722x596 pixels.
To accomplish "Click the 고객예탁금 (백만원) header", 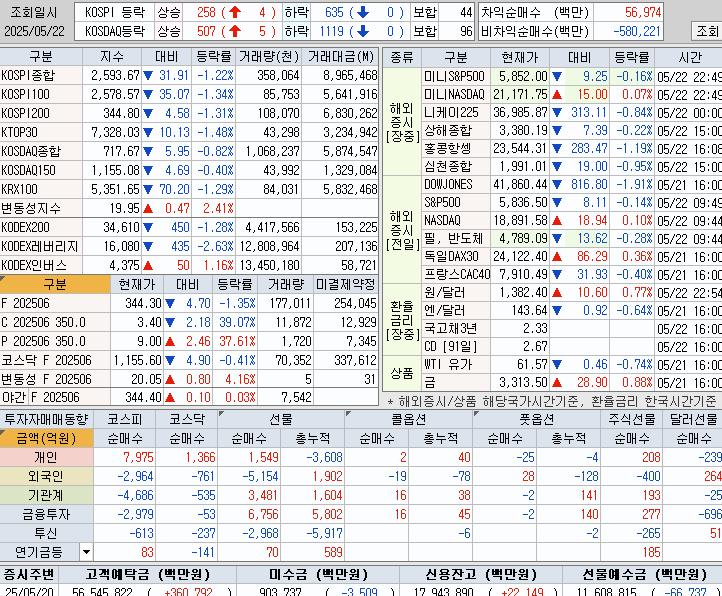I will (x=147, y=574).
